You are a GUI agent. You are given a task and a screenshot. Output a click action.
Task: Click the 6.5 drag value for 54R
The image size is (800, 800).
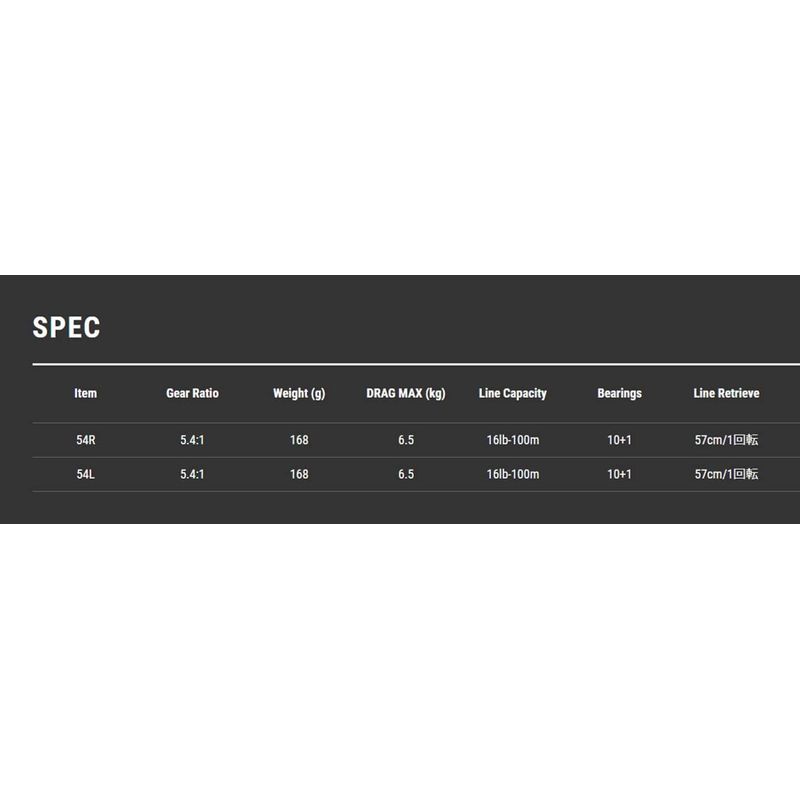(406, 440)
